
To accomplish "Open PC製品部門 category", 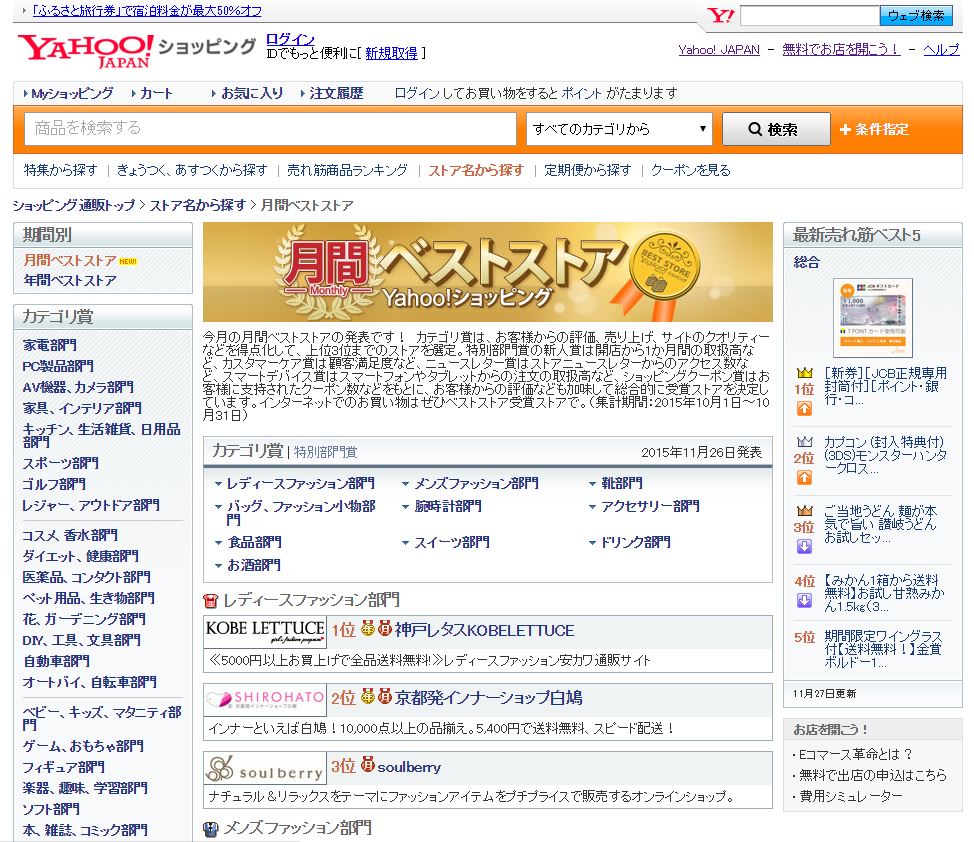I will (58, 367).
